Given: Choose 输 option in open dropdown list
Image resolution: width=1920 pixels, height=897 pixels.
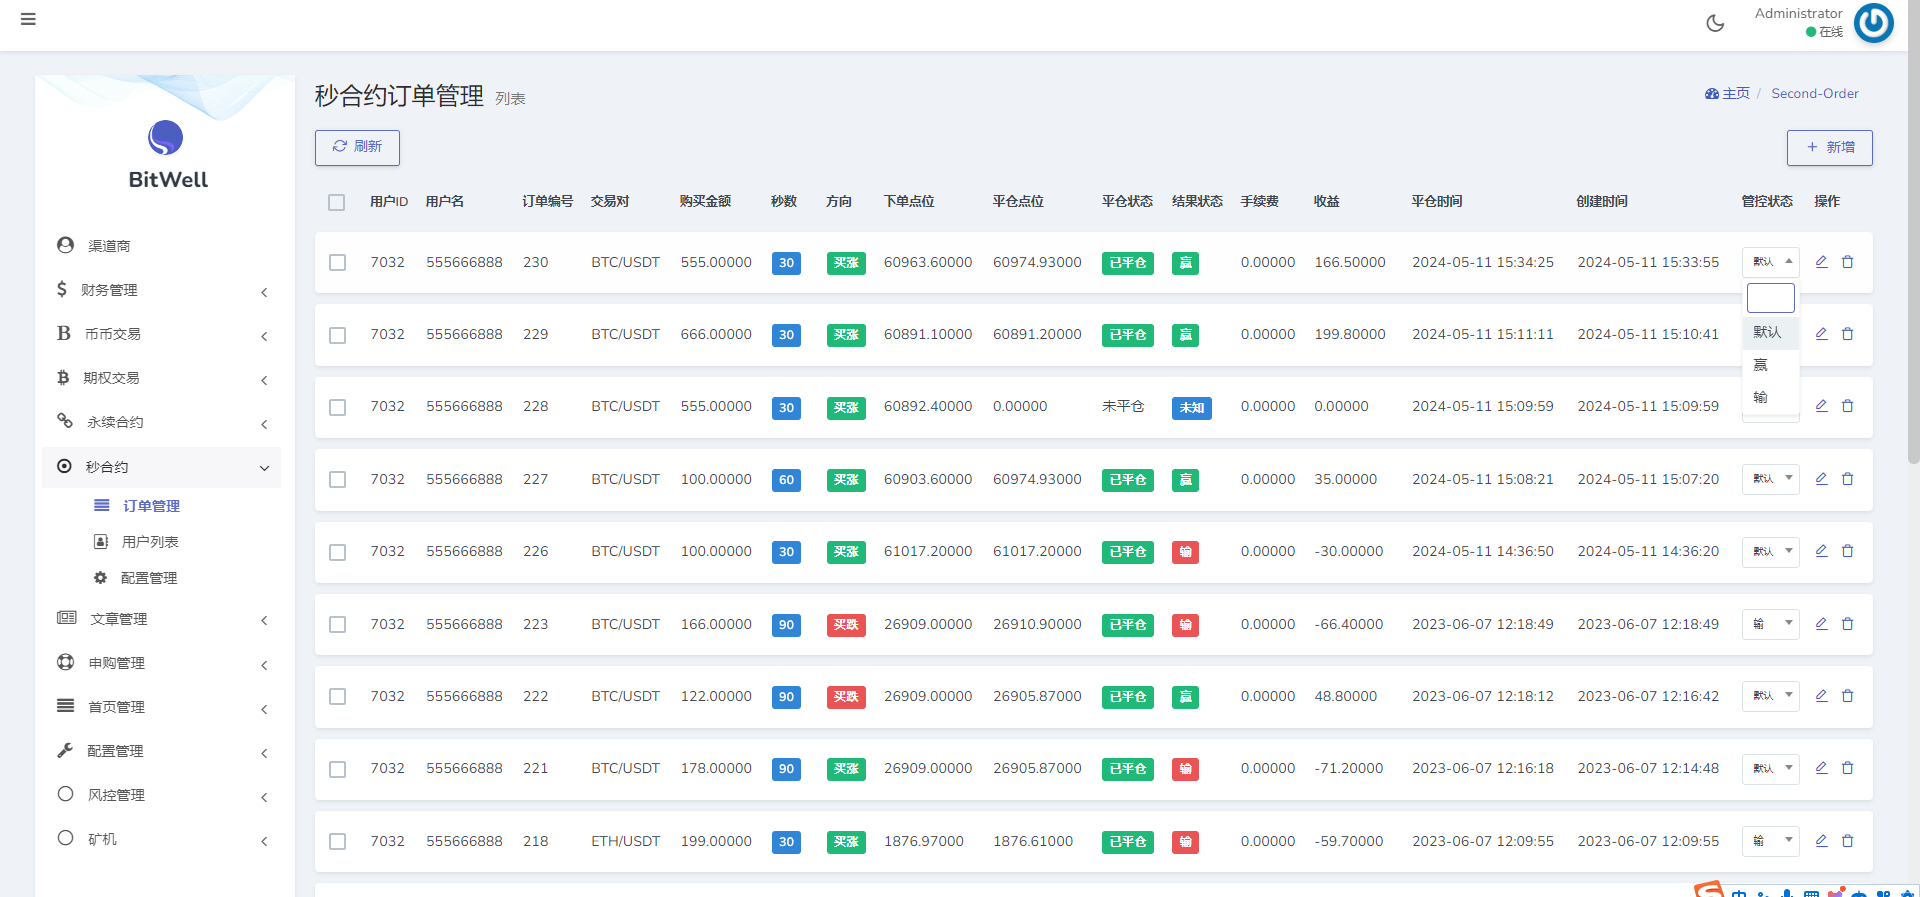Looking at the screenshot, I should pos(1761,397).
